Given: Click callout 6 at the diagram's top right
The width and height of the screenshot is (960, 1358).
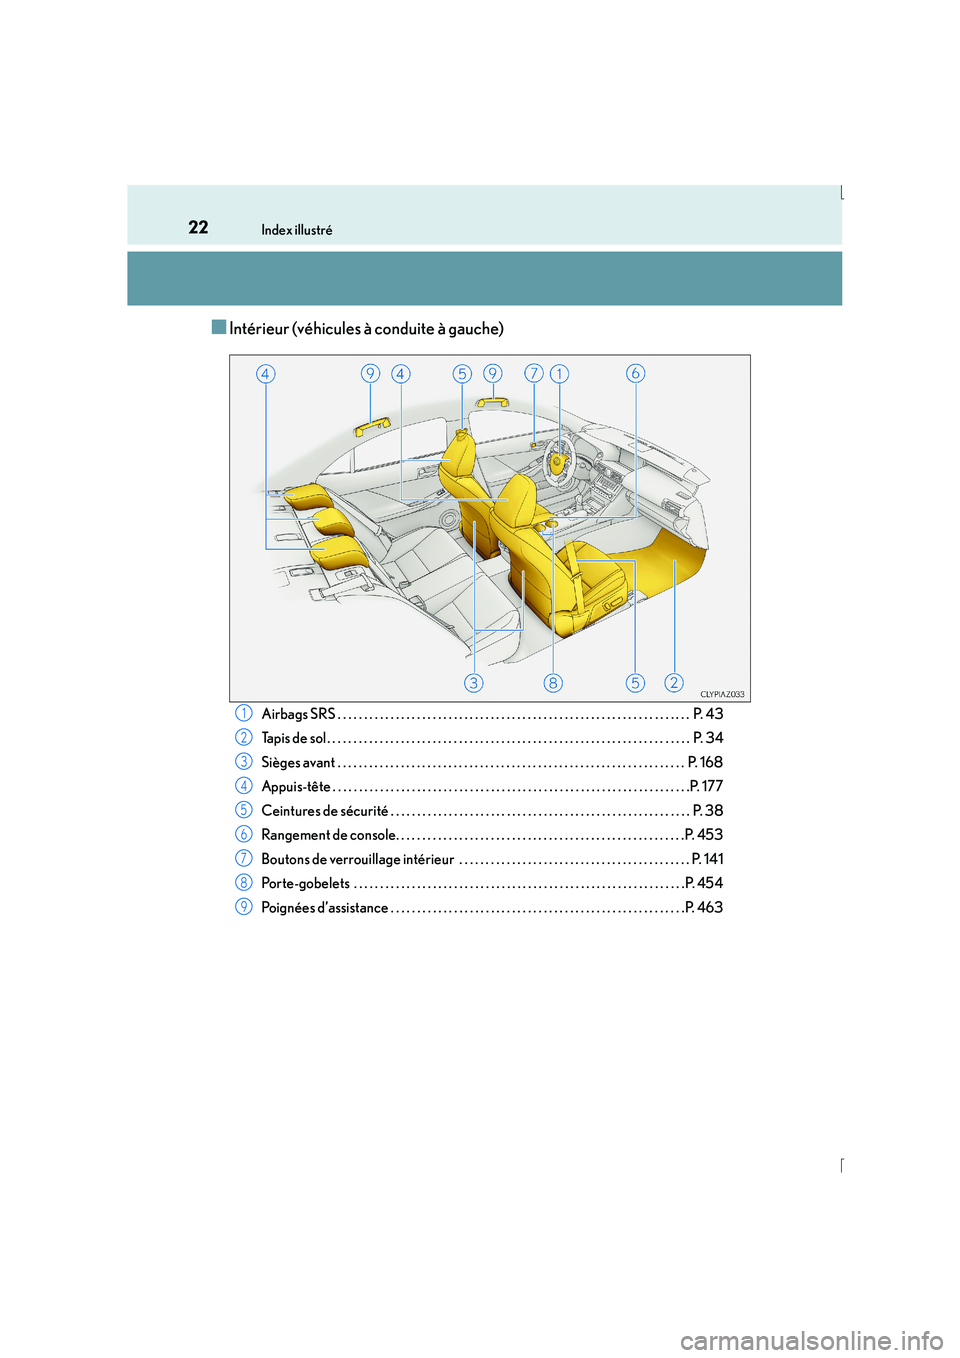Looking at the screenshot, I should tap(635, 373).
